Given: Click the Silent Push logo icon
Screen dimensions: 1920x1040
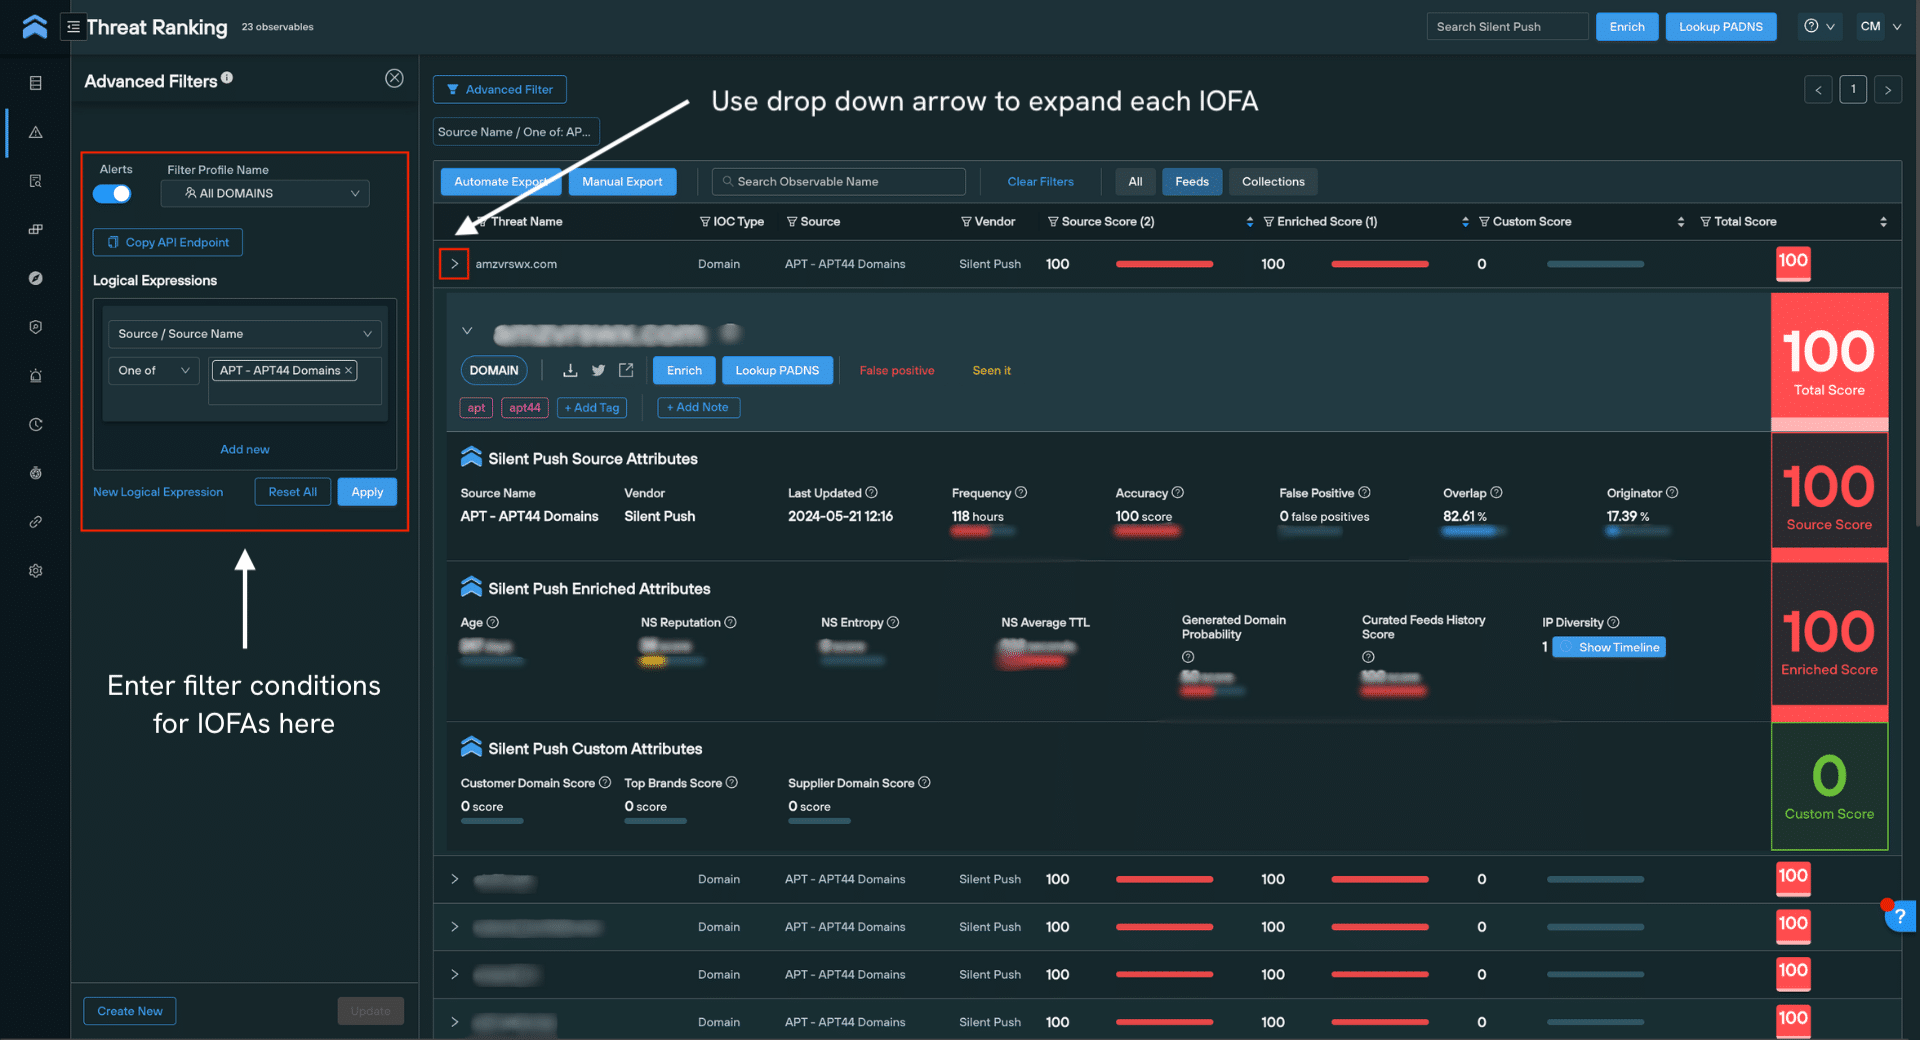Looking at the screenshot, I should coord(35,27).
